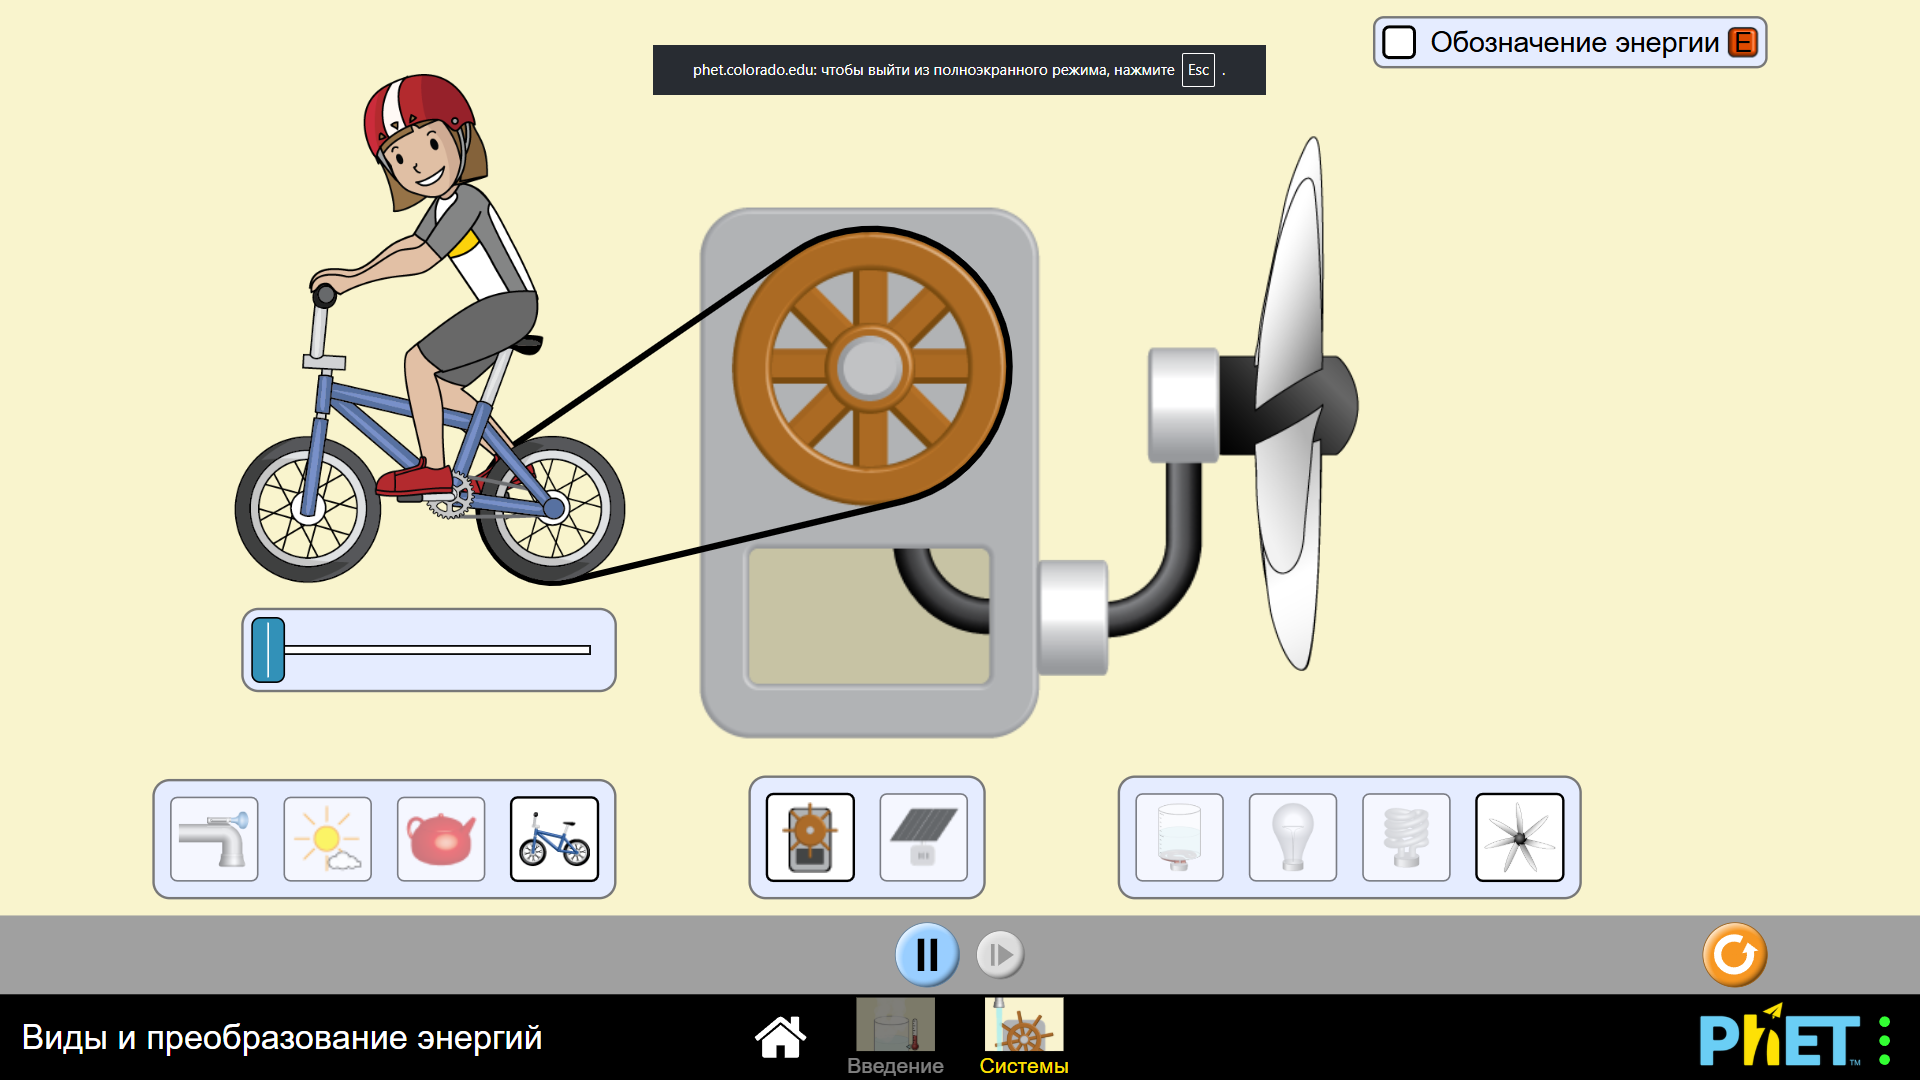Select the fan output icon
The height and width of the screenshot is (1080, 1920).
pos(1519,837)
